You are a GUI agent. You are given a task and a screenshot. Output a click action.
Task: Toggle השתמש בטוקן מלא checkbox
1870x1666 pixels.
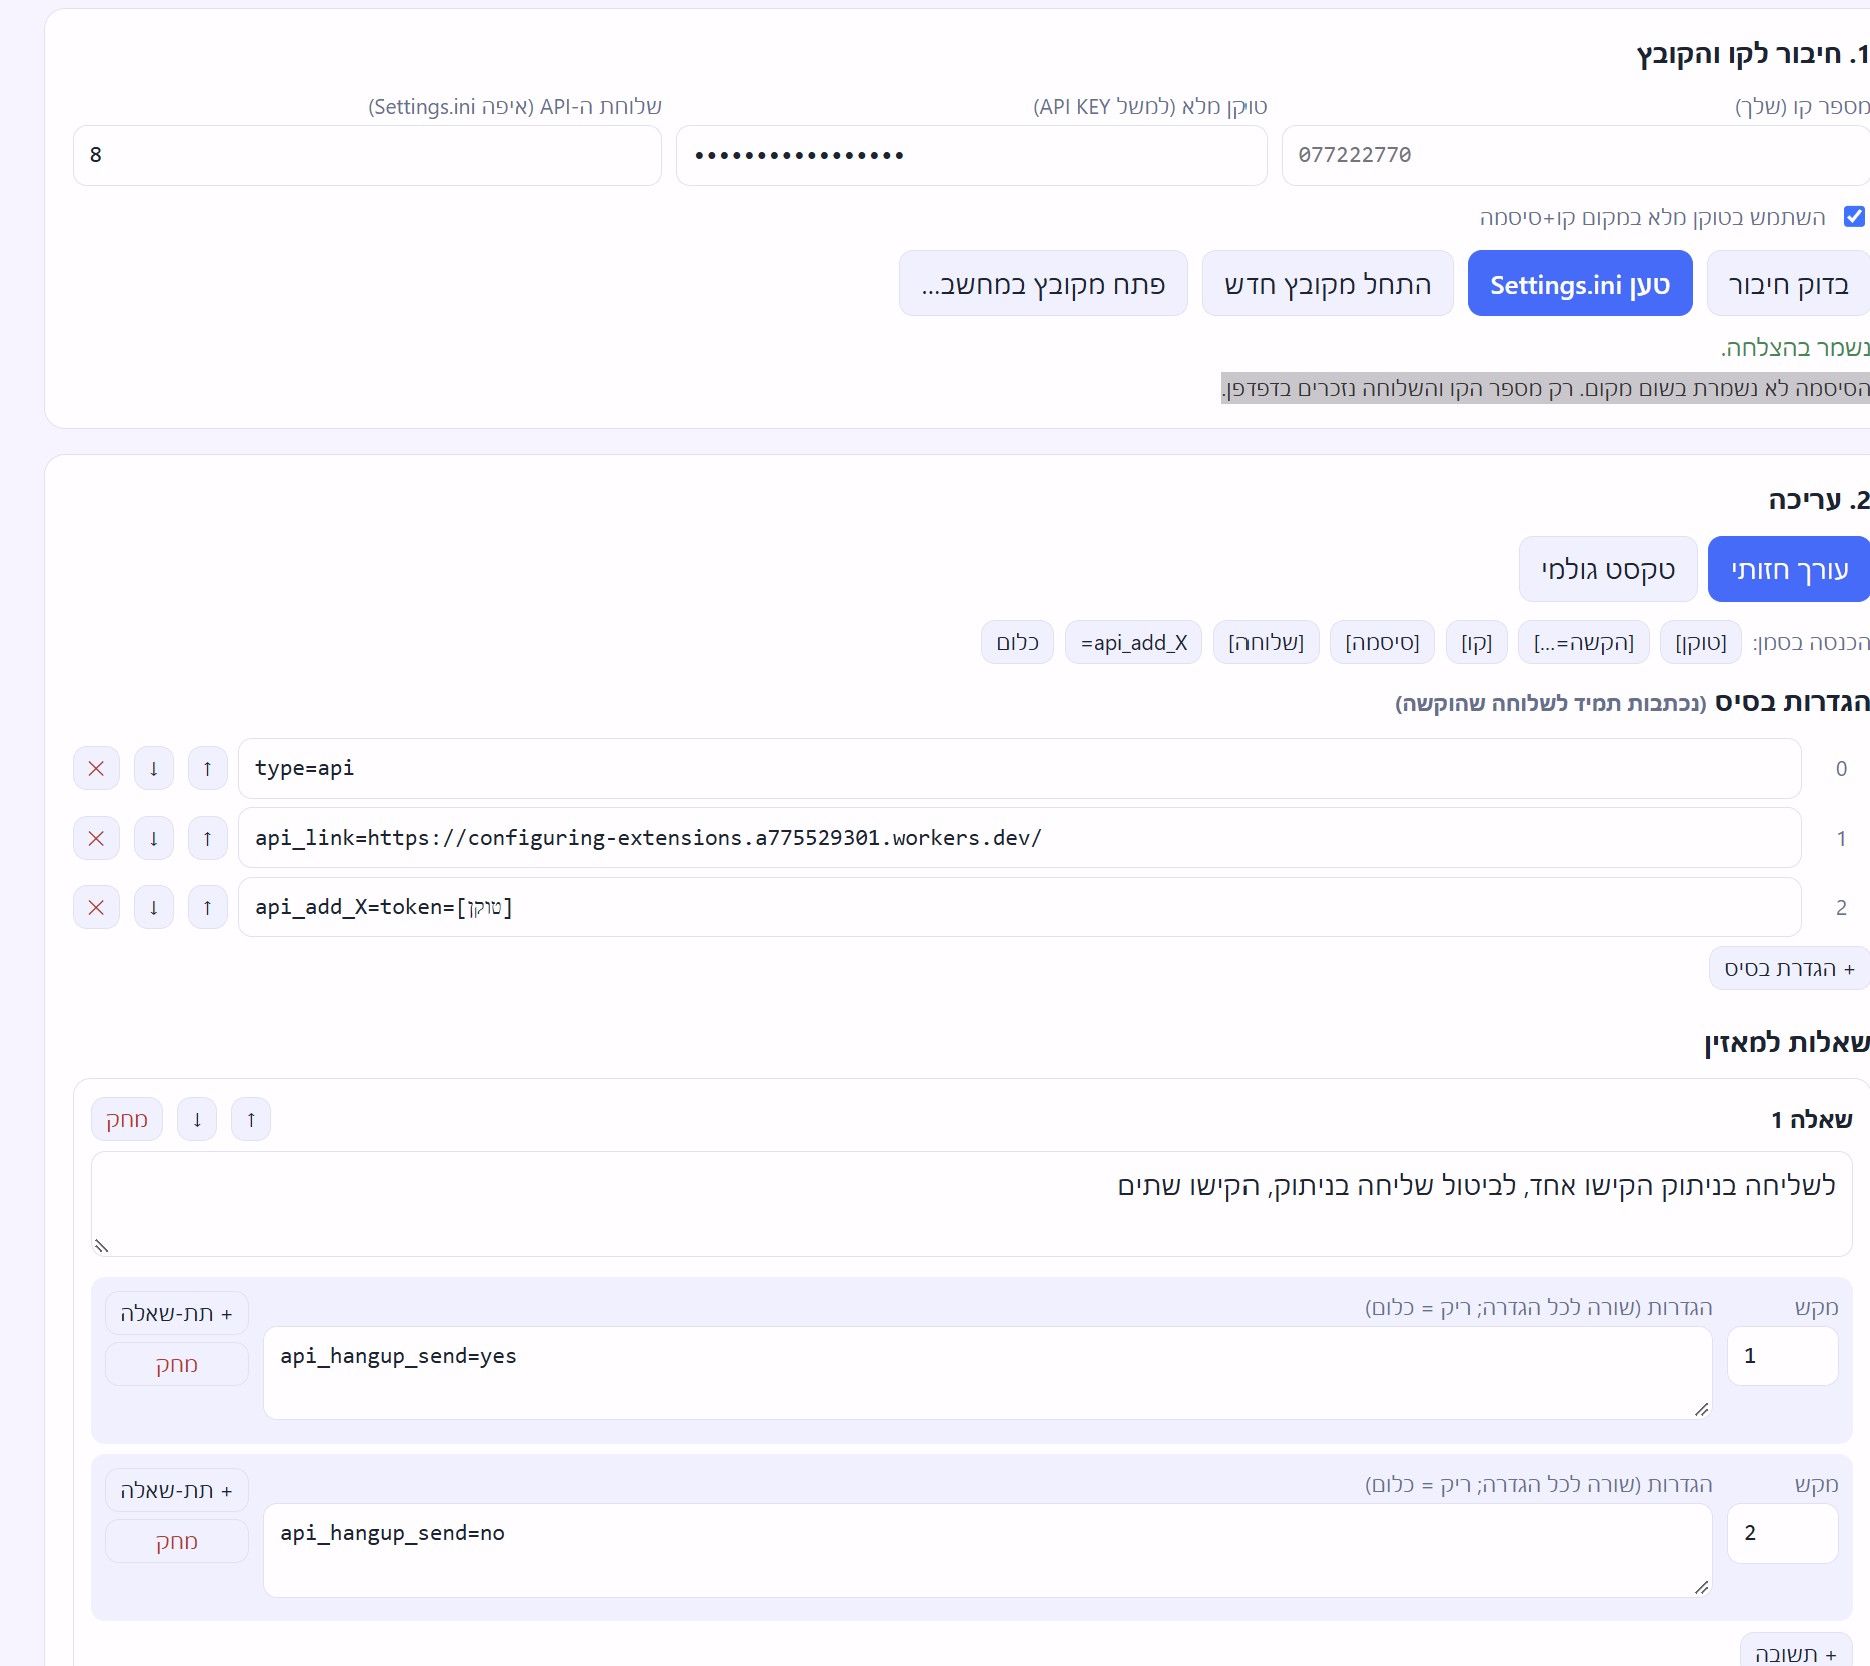(1854, 216)
